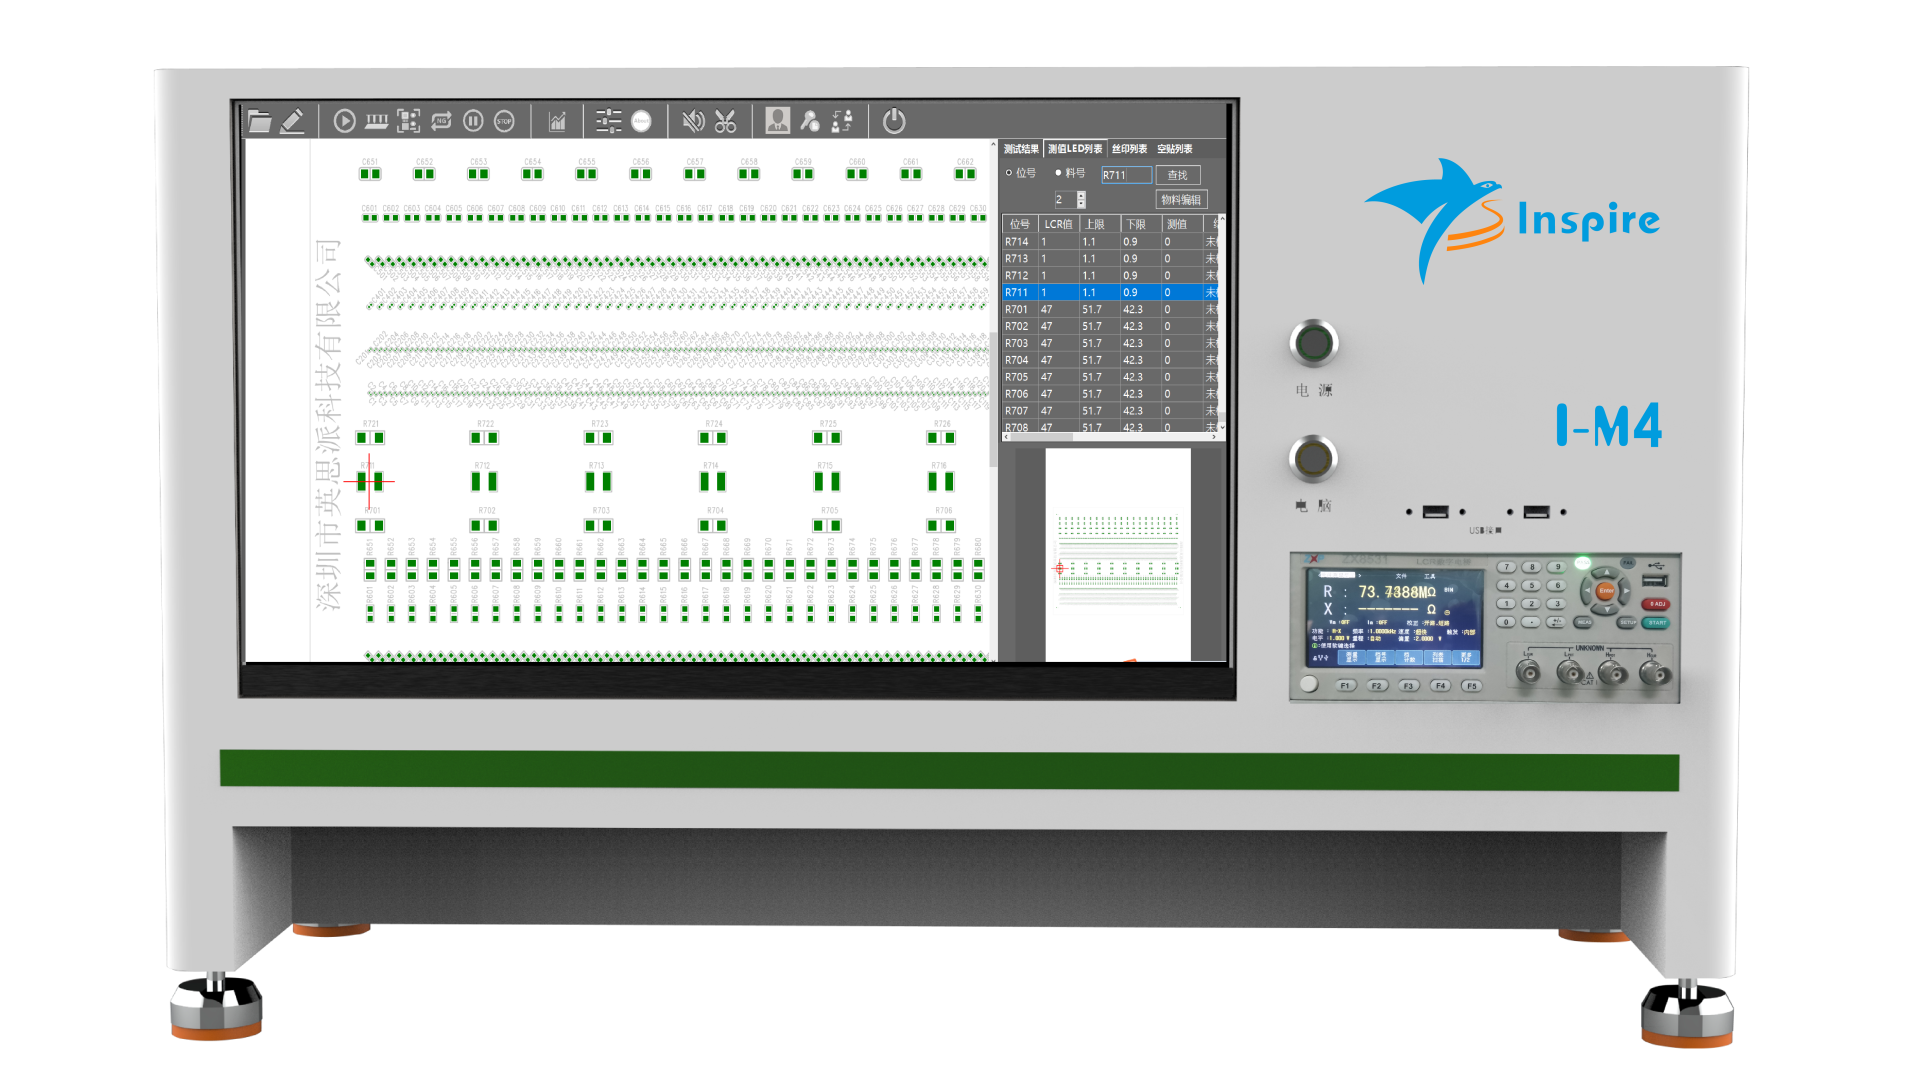Switch to the 测试结果 tab
The height and width of the screenshot is (1080, 1920).
[x=1021, y=149]
